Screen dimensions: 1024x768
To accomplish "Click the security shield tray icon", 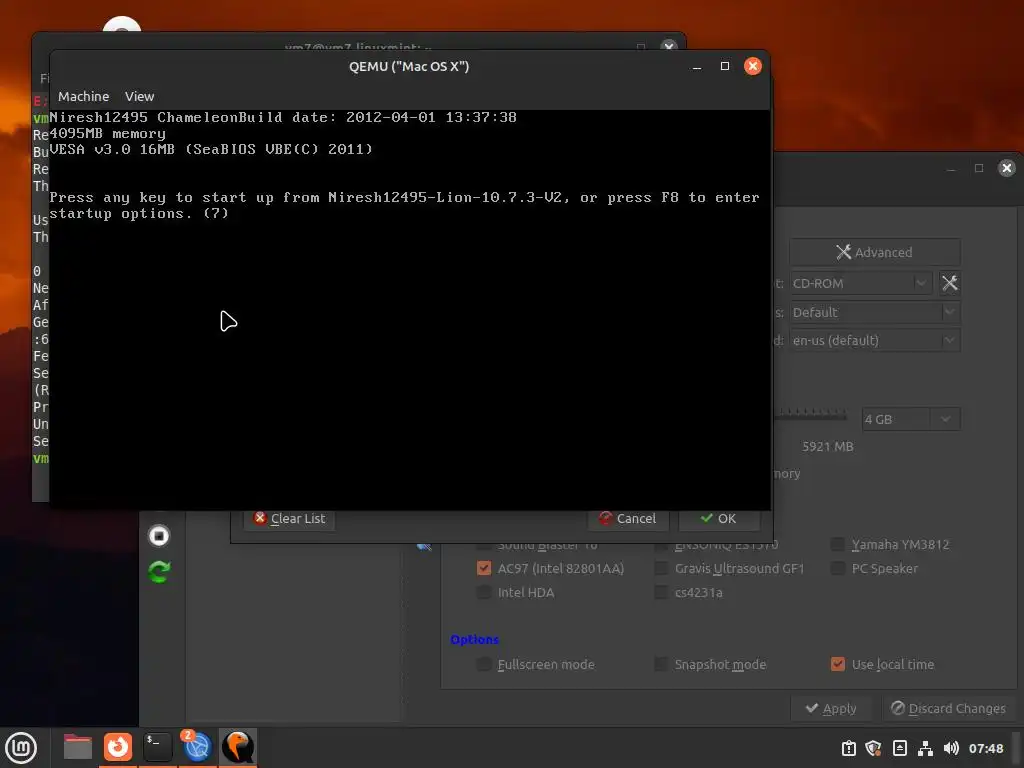I will click(874, 748).
